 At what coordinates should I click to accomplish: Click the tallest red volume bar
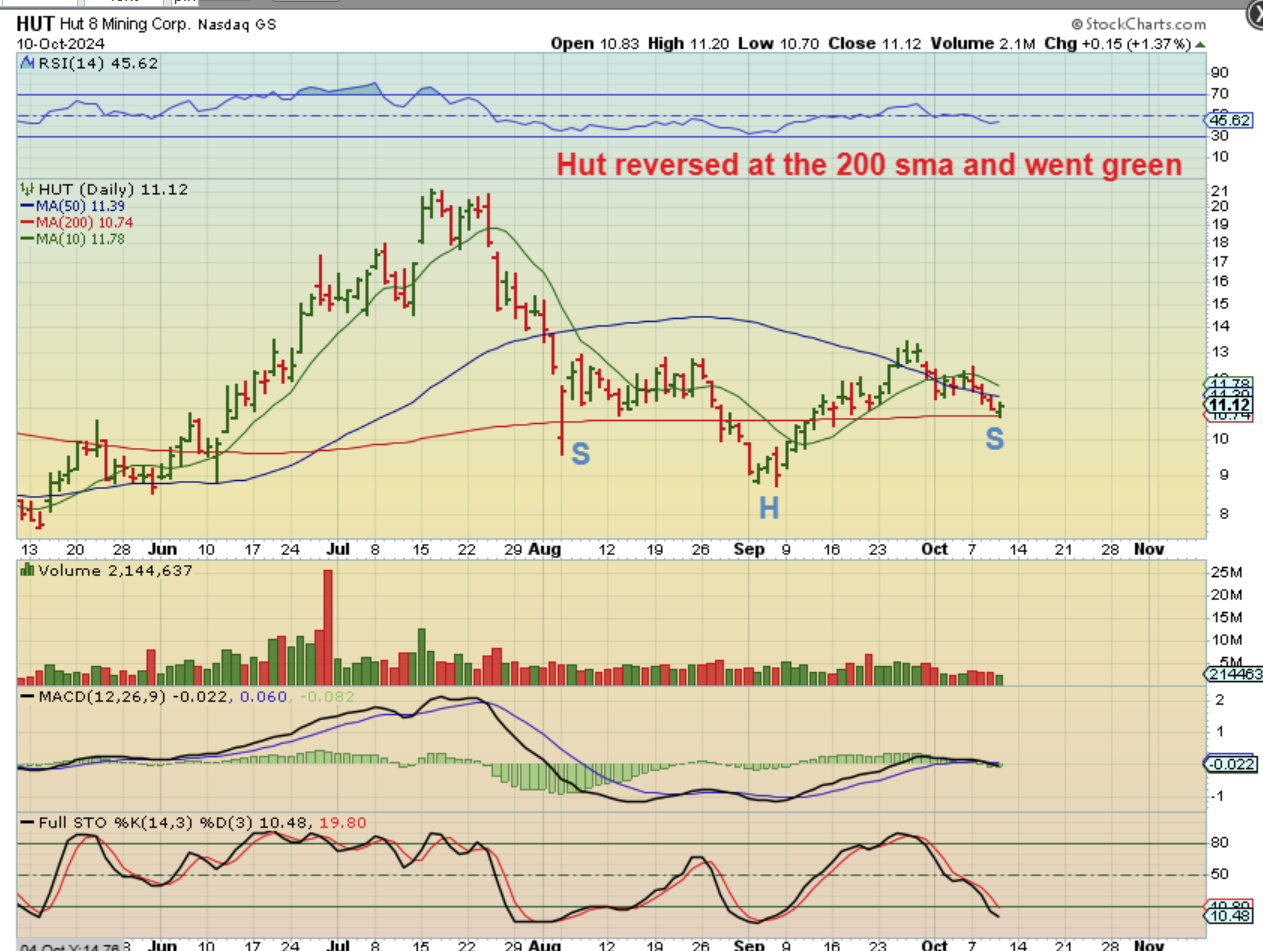pos(326,628)
